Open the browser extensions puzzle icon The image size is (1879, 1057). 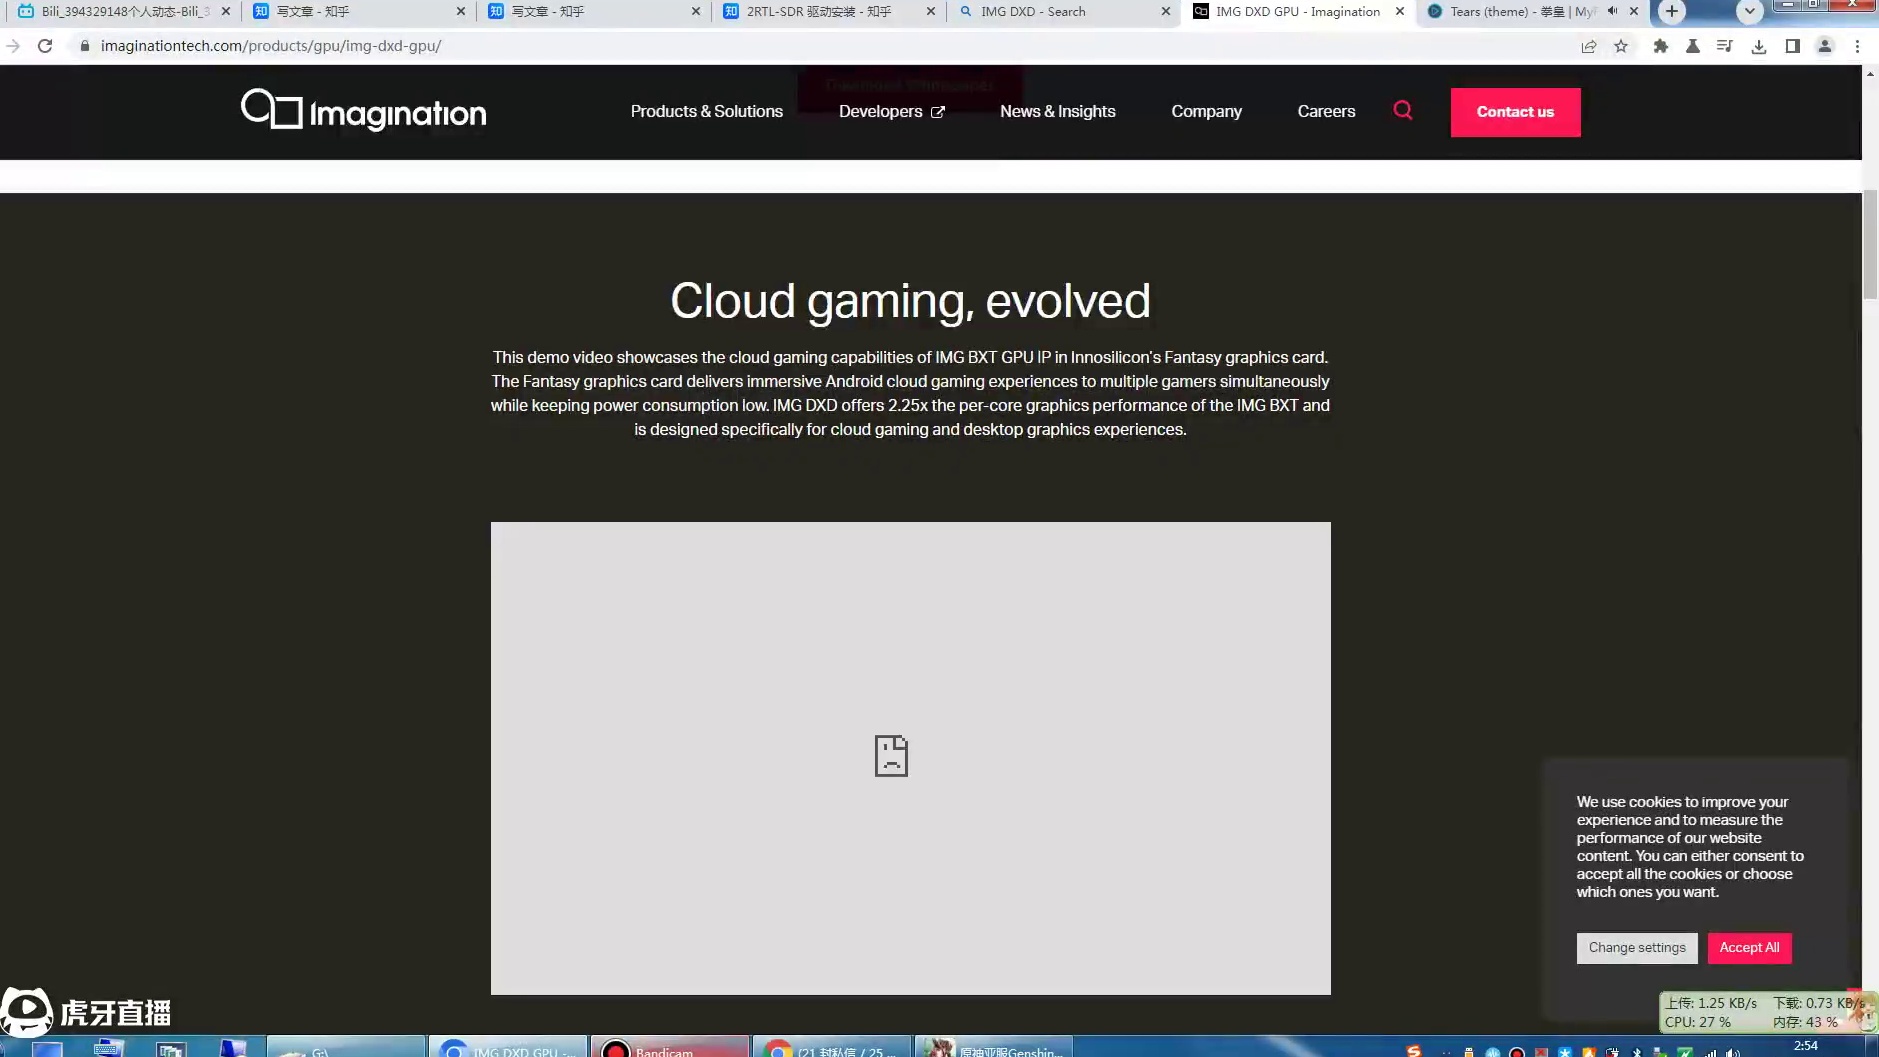coord(1660,46)
